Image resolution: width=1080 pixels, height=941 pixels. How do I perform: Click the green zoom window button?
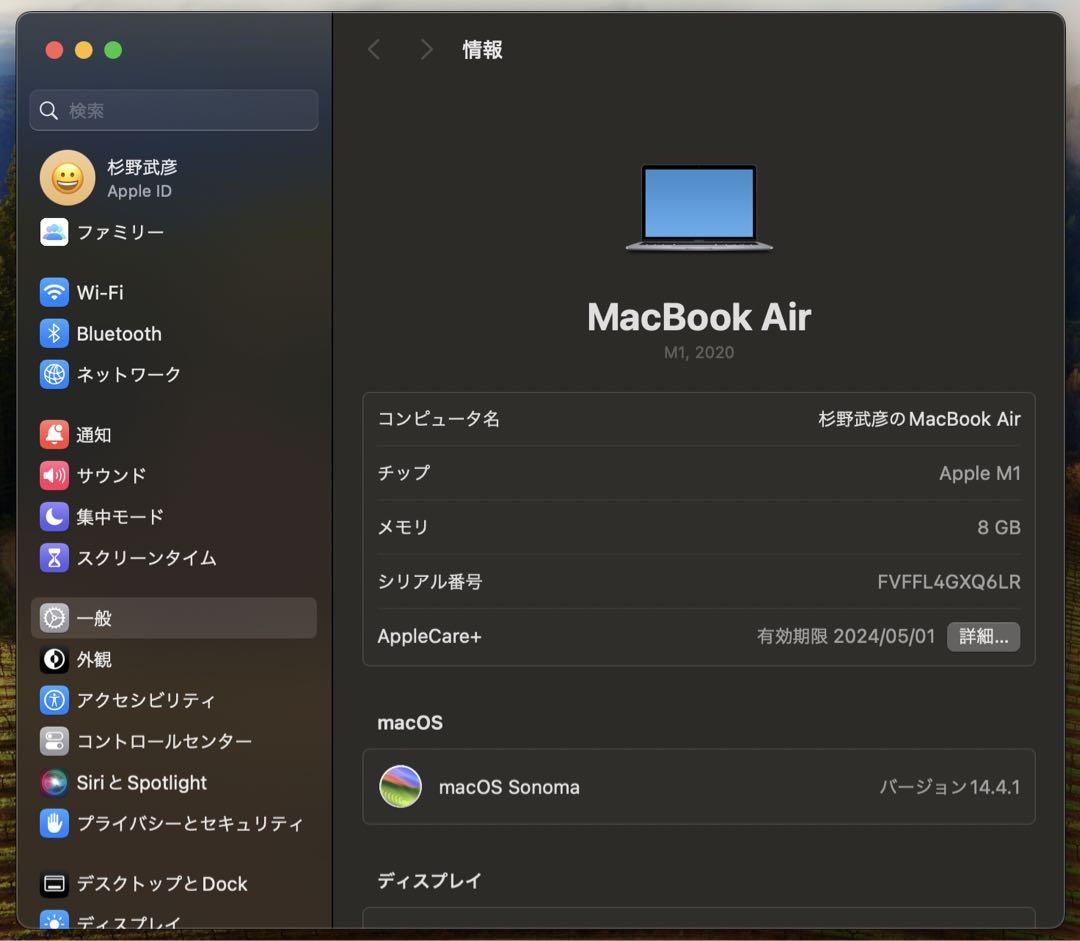113,50
